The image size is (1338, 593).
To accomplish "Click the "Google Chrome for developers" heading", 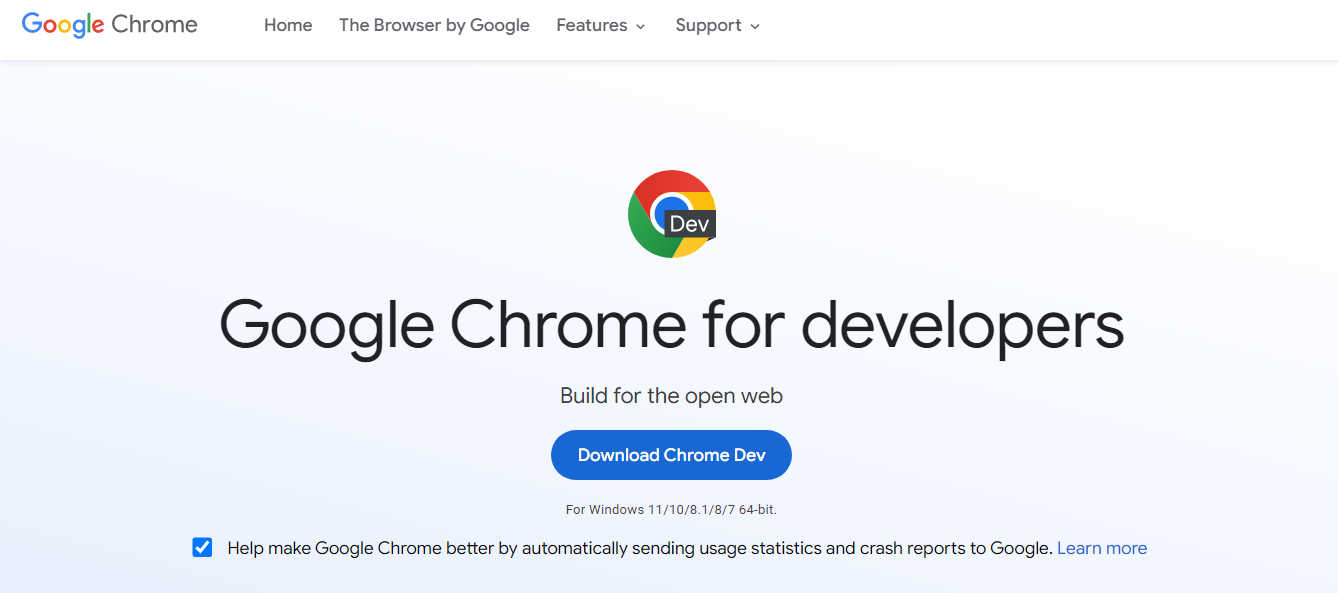I will pyautogui.click(x=670, y=325).
